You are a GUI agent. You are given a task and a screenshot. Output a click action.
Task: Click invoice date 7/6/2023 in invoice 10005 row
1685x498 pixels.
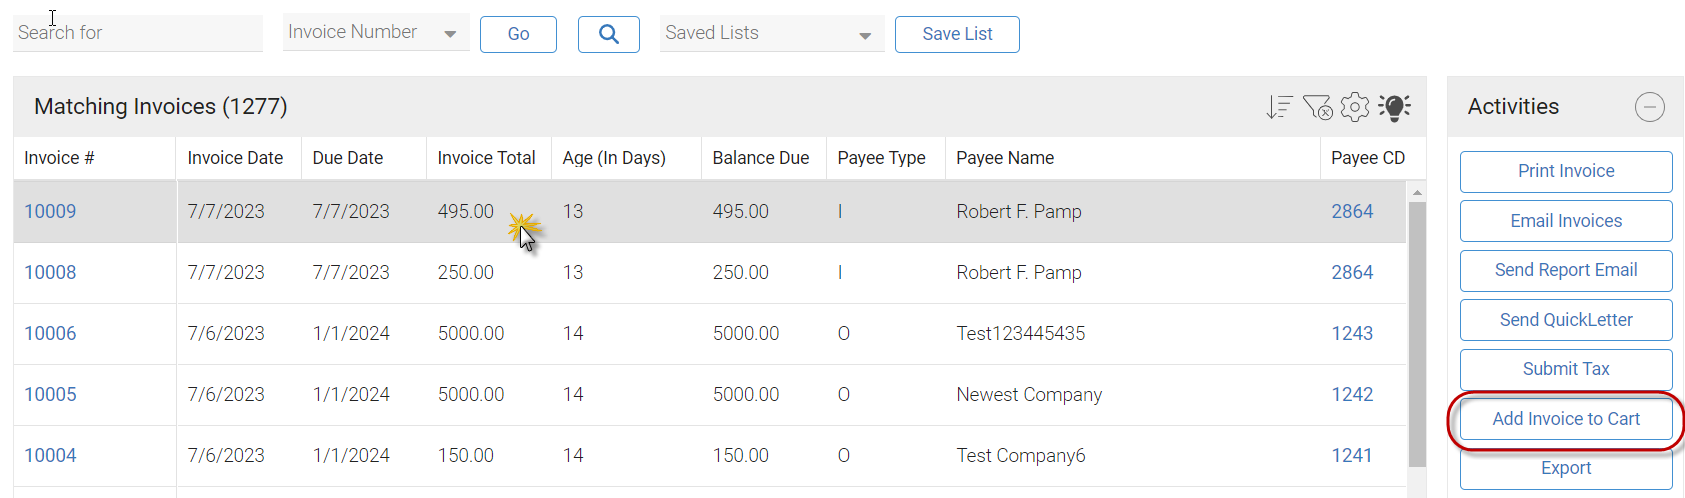tap(226, 394)
